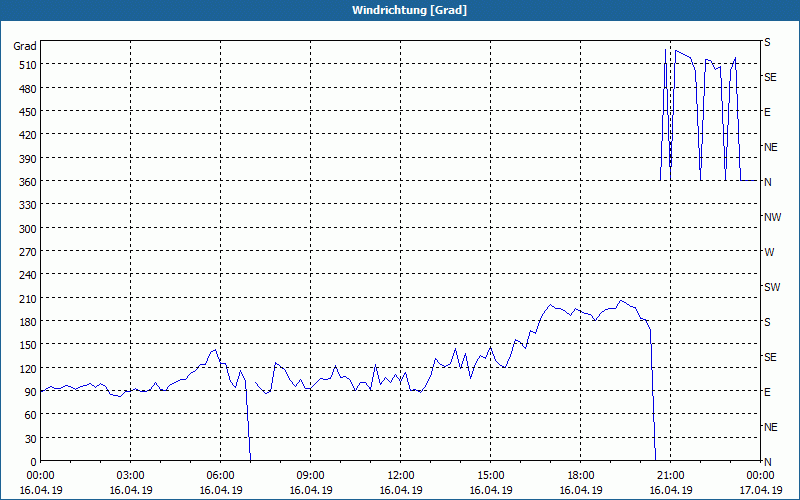Click the 'SW' compass label
This screenshot has width=800, height=500.
tap(772, 287)
